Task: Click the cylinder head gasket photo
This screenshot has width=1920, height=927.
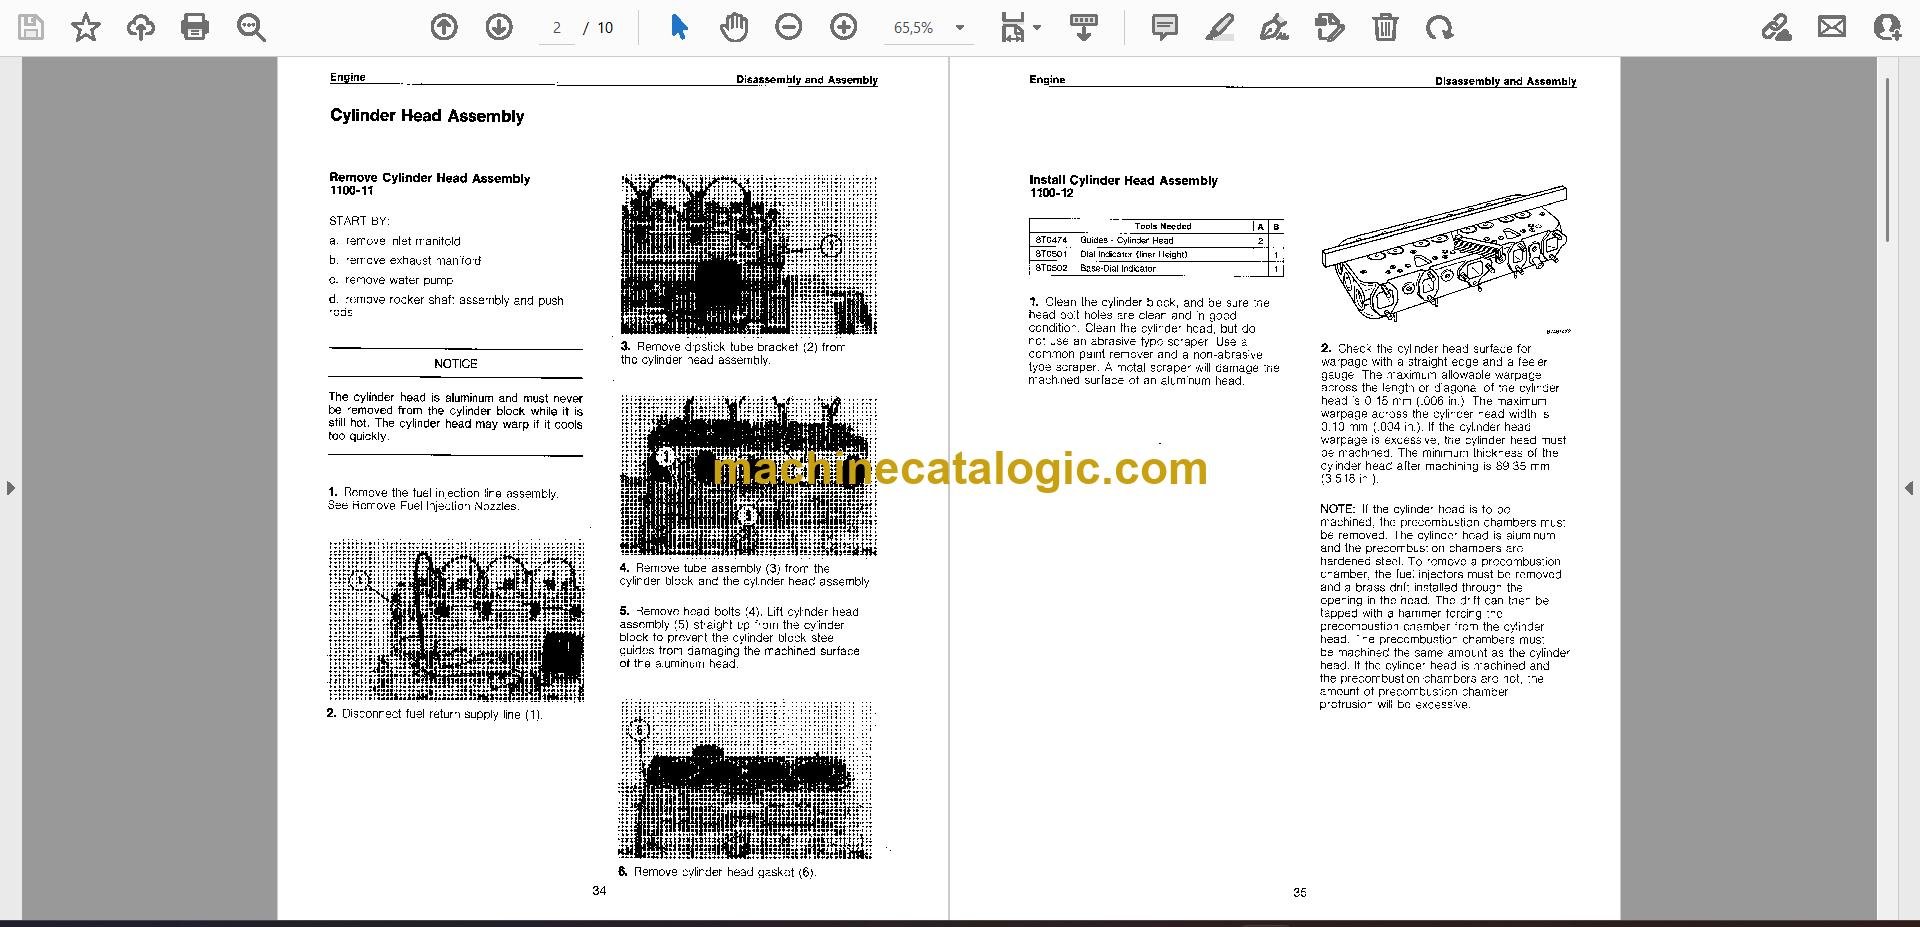Action: (x=746, y=779)
